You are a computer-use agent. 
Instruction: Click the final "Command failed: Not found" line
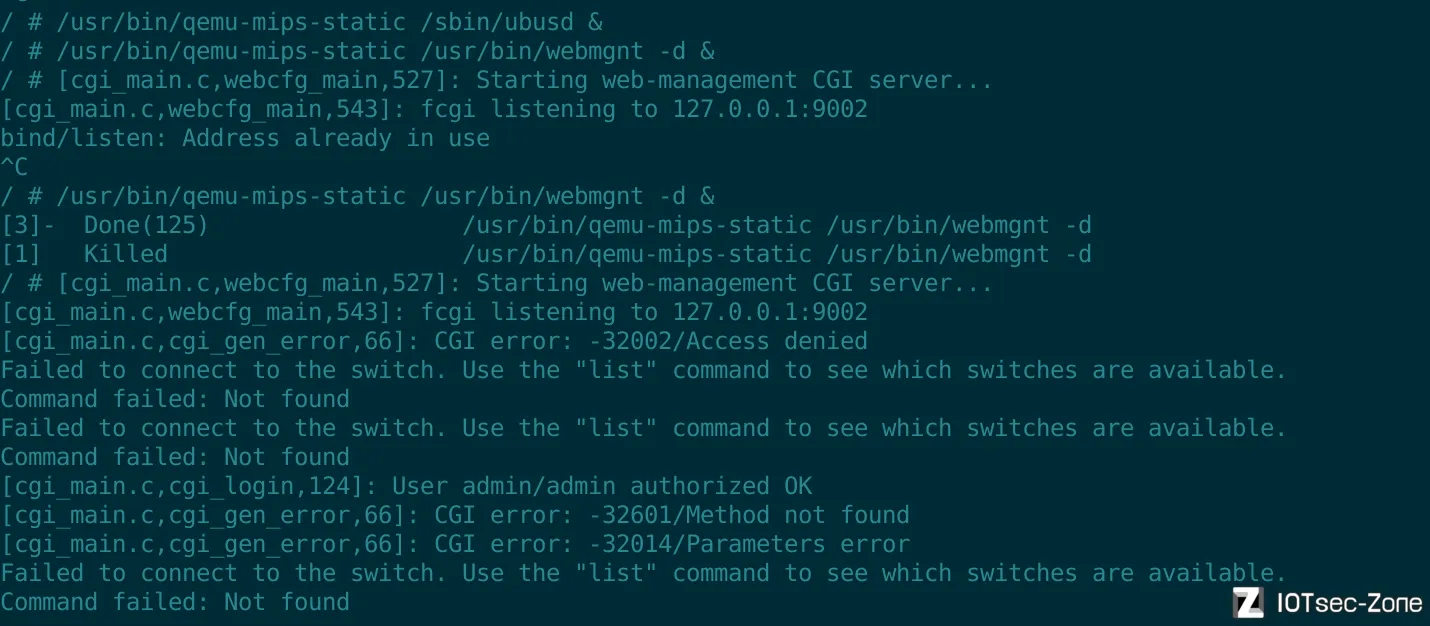tap(175, 602)
